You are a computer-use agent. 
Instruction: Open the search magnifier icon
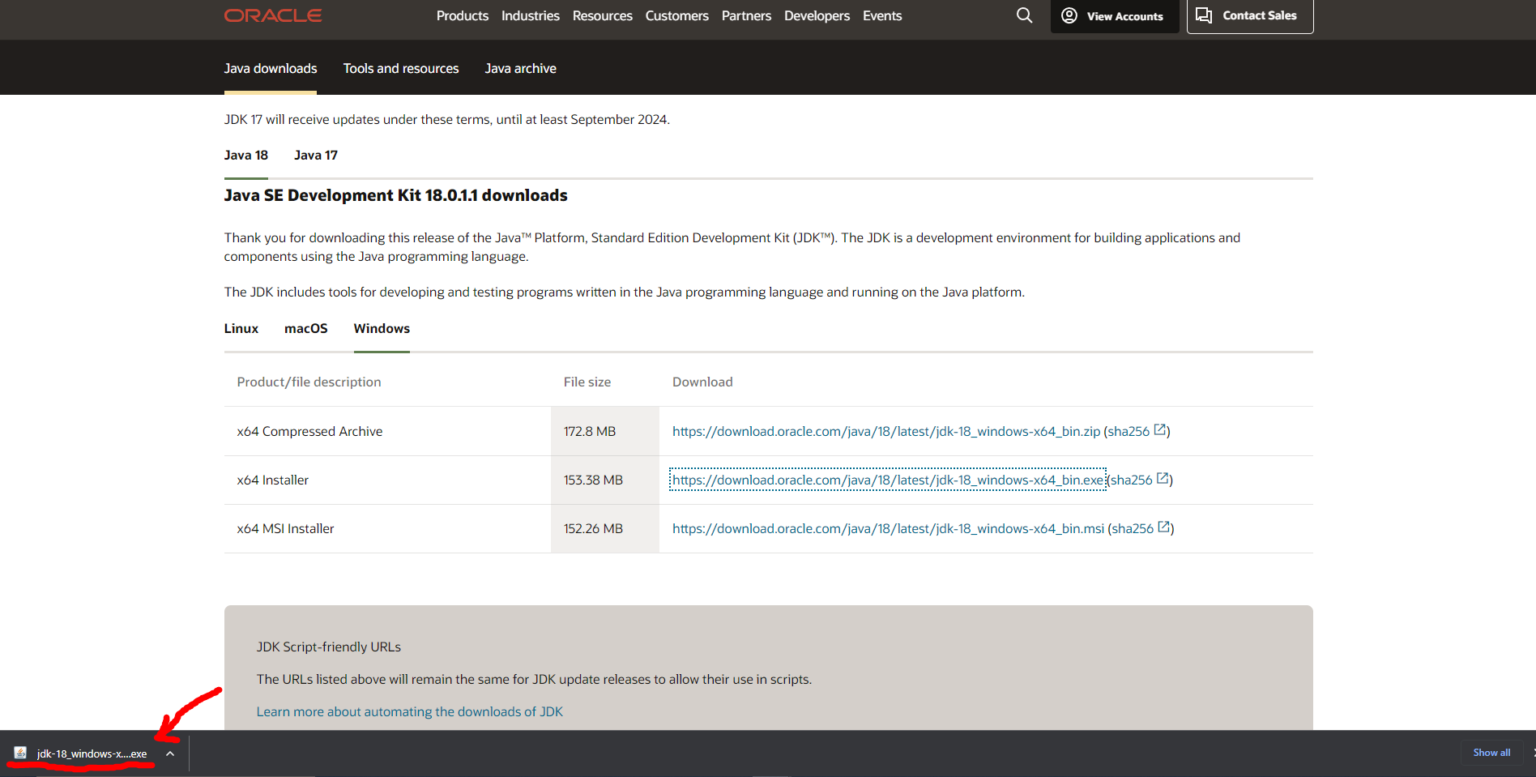click(x=1024, y=16)
